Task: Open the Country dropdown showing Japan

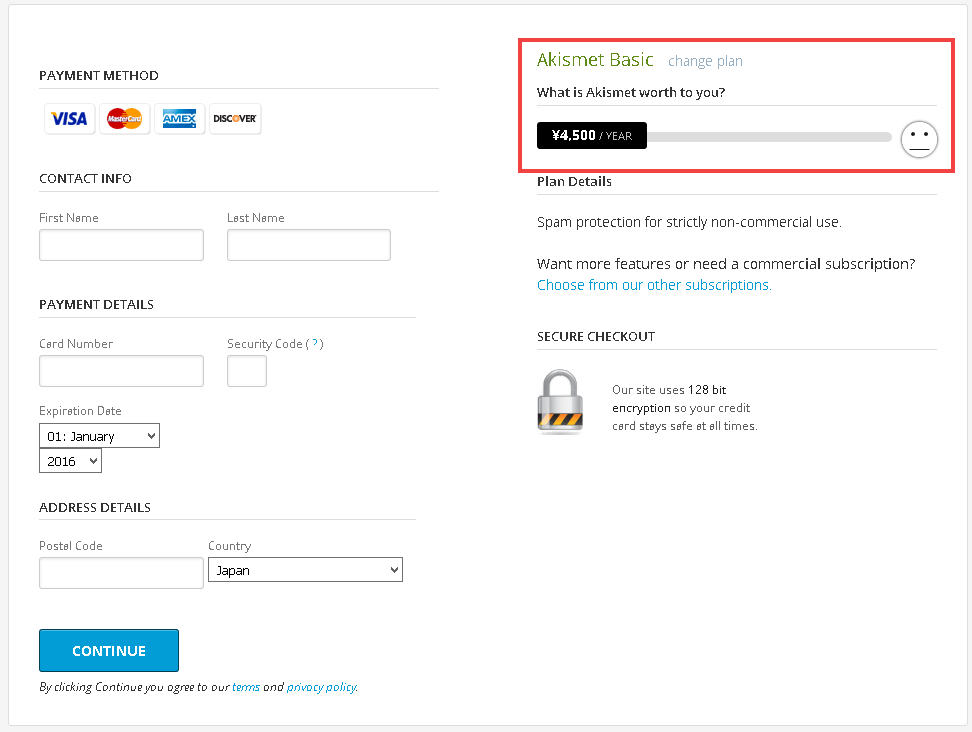Action: tap(305, 570)
